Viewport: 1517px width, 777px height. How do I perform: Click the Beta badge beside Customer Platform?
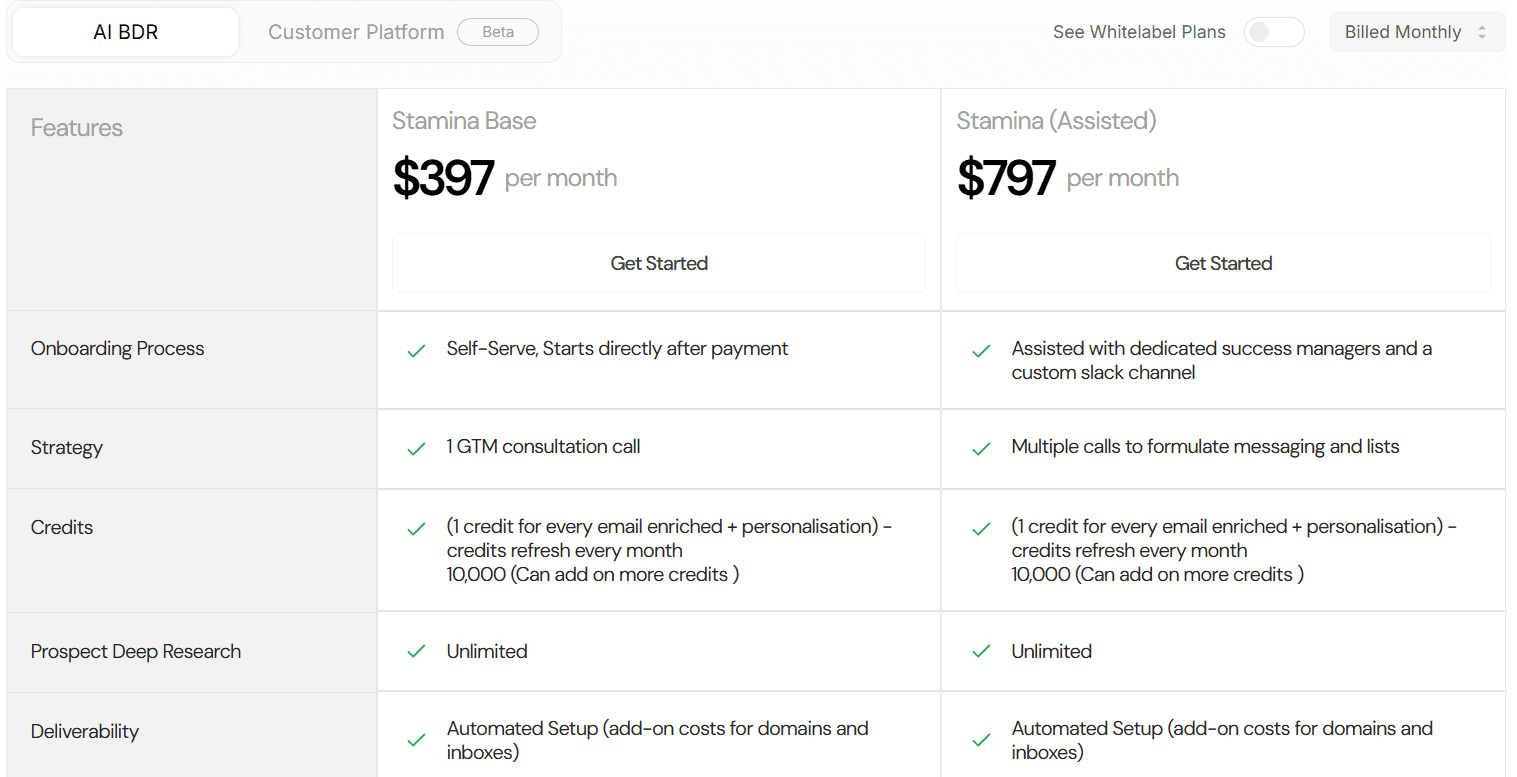point(498,32)
